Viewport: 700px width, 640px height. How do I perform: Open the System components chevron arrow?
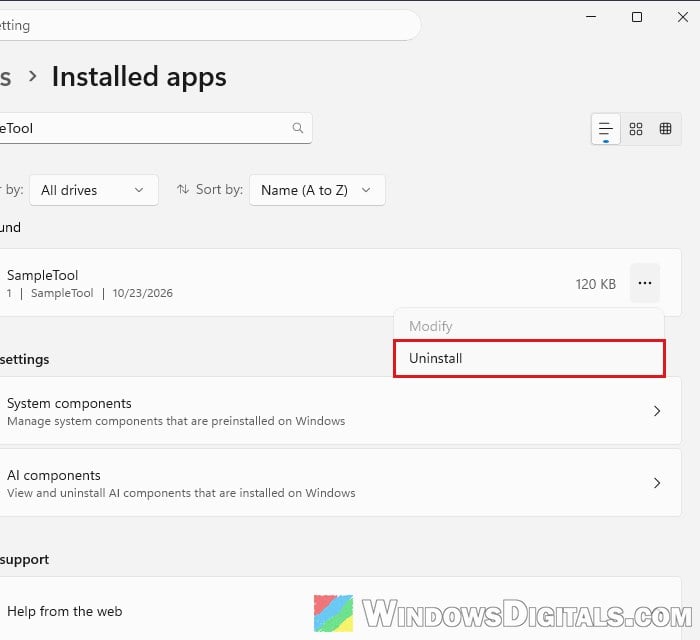click(x=657, y=411)
